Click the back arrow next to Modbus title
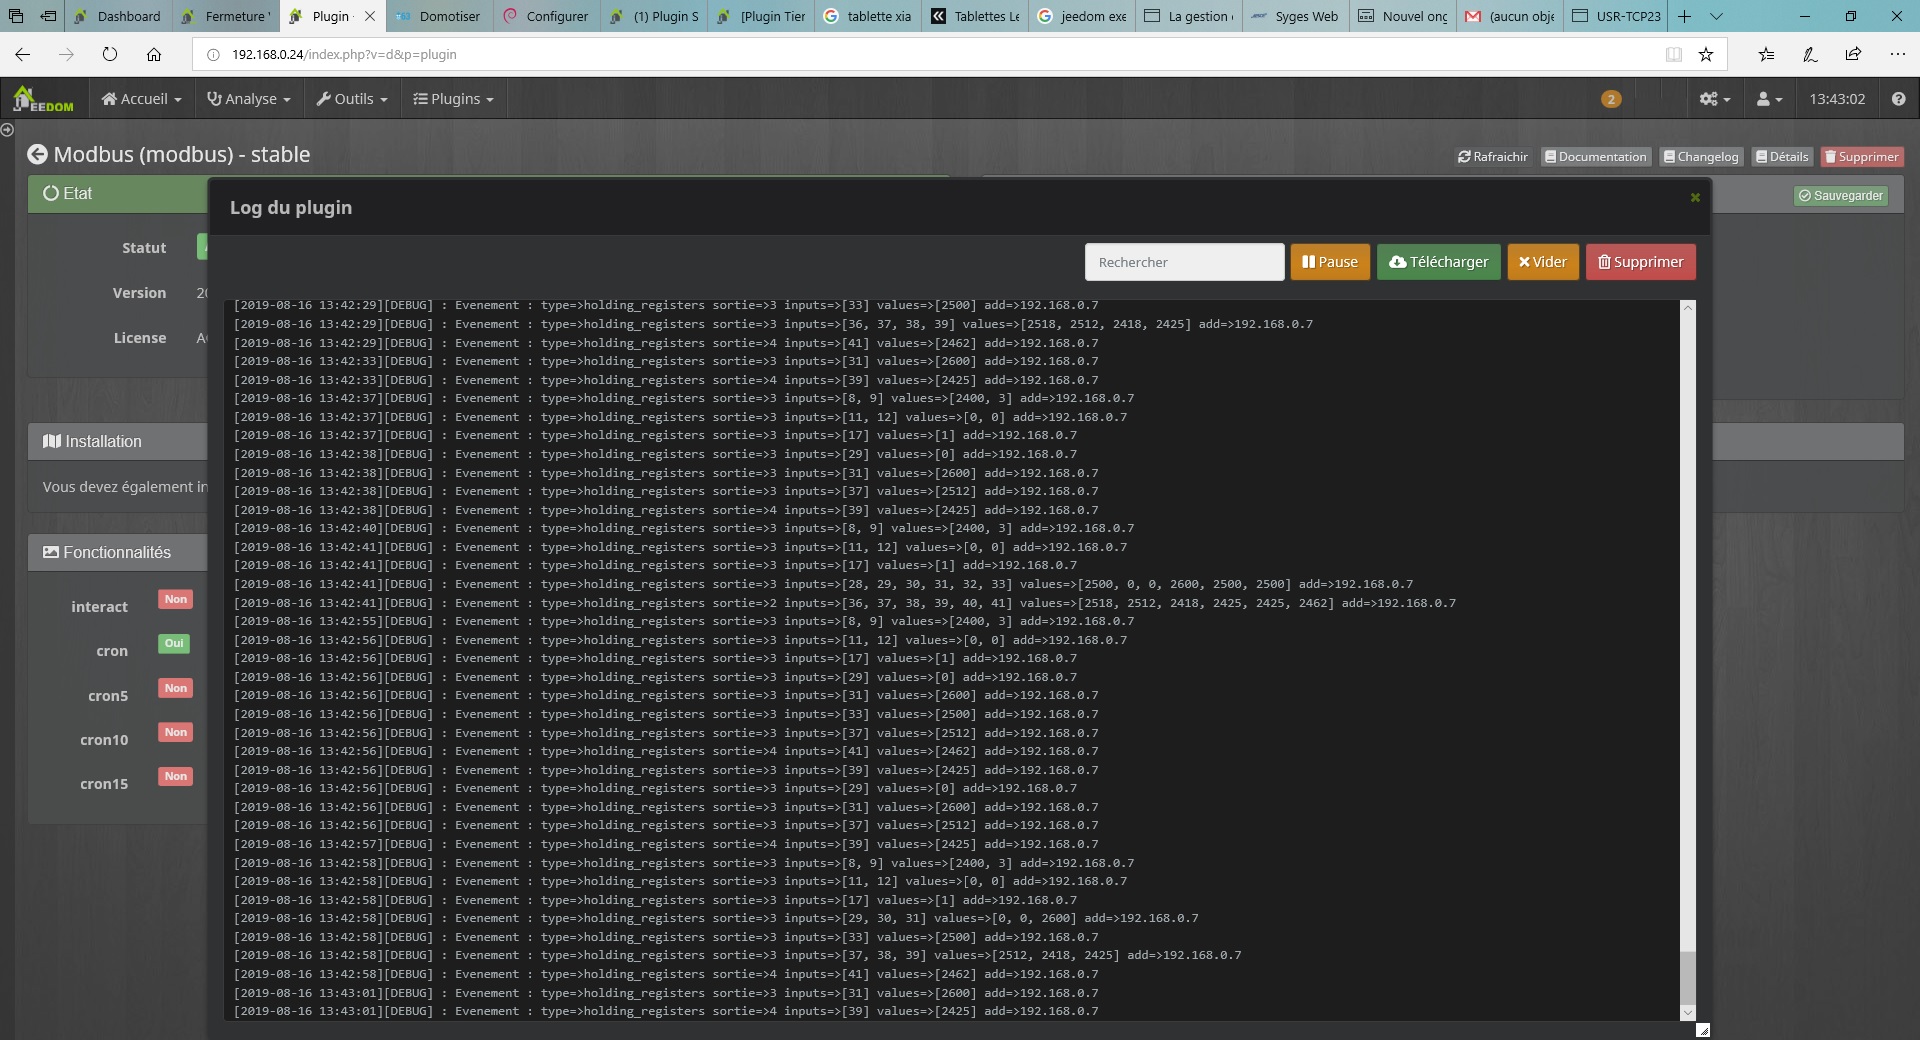Screen dimensions: 1920x1040 pos(37,154)
